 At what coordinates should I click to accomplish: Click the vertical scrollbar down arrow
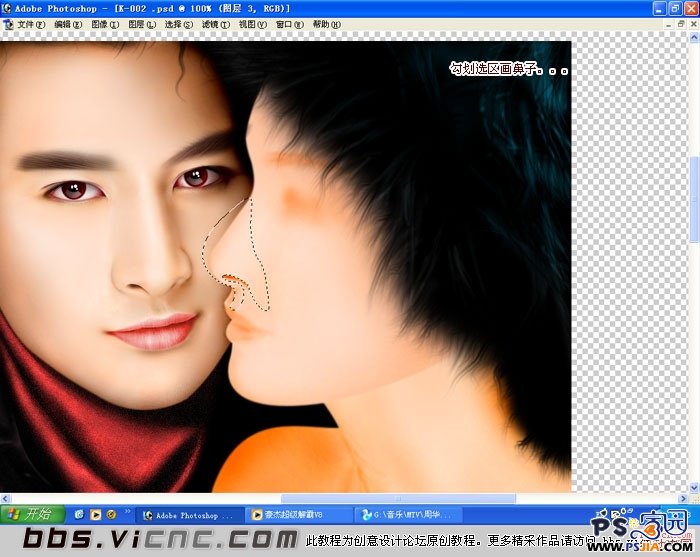694,487
